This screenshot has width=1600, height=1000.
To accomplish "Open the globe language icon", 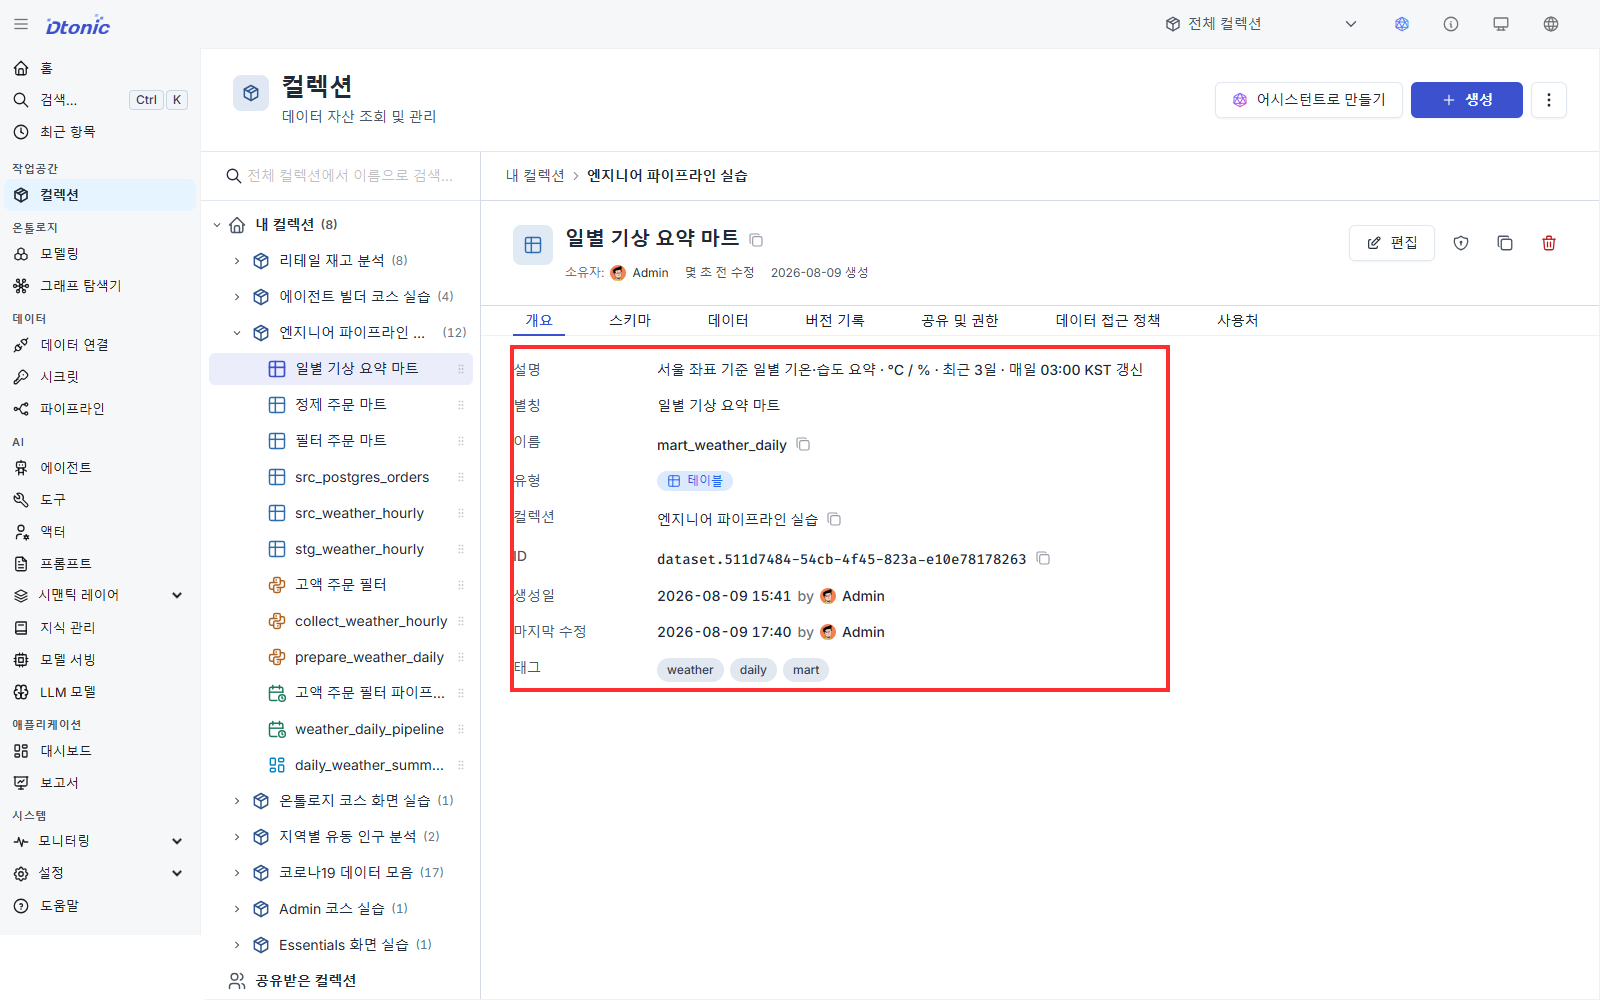I will (1551, 24).
